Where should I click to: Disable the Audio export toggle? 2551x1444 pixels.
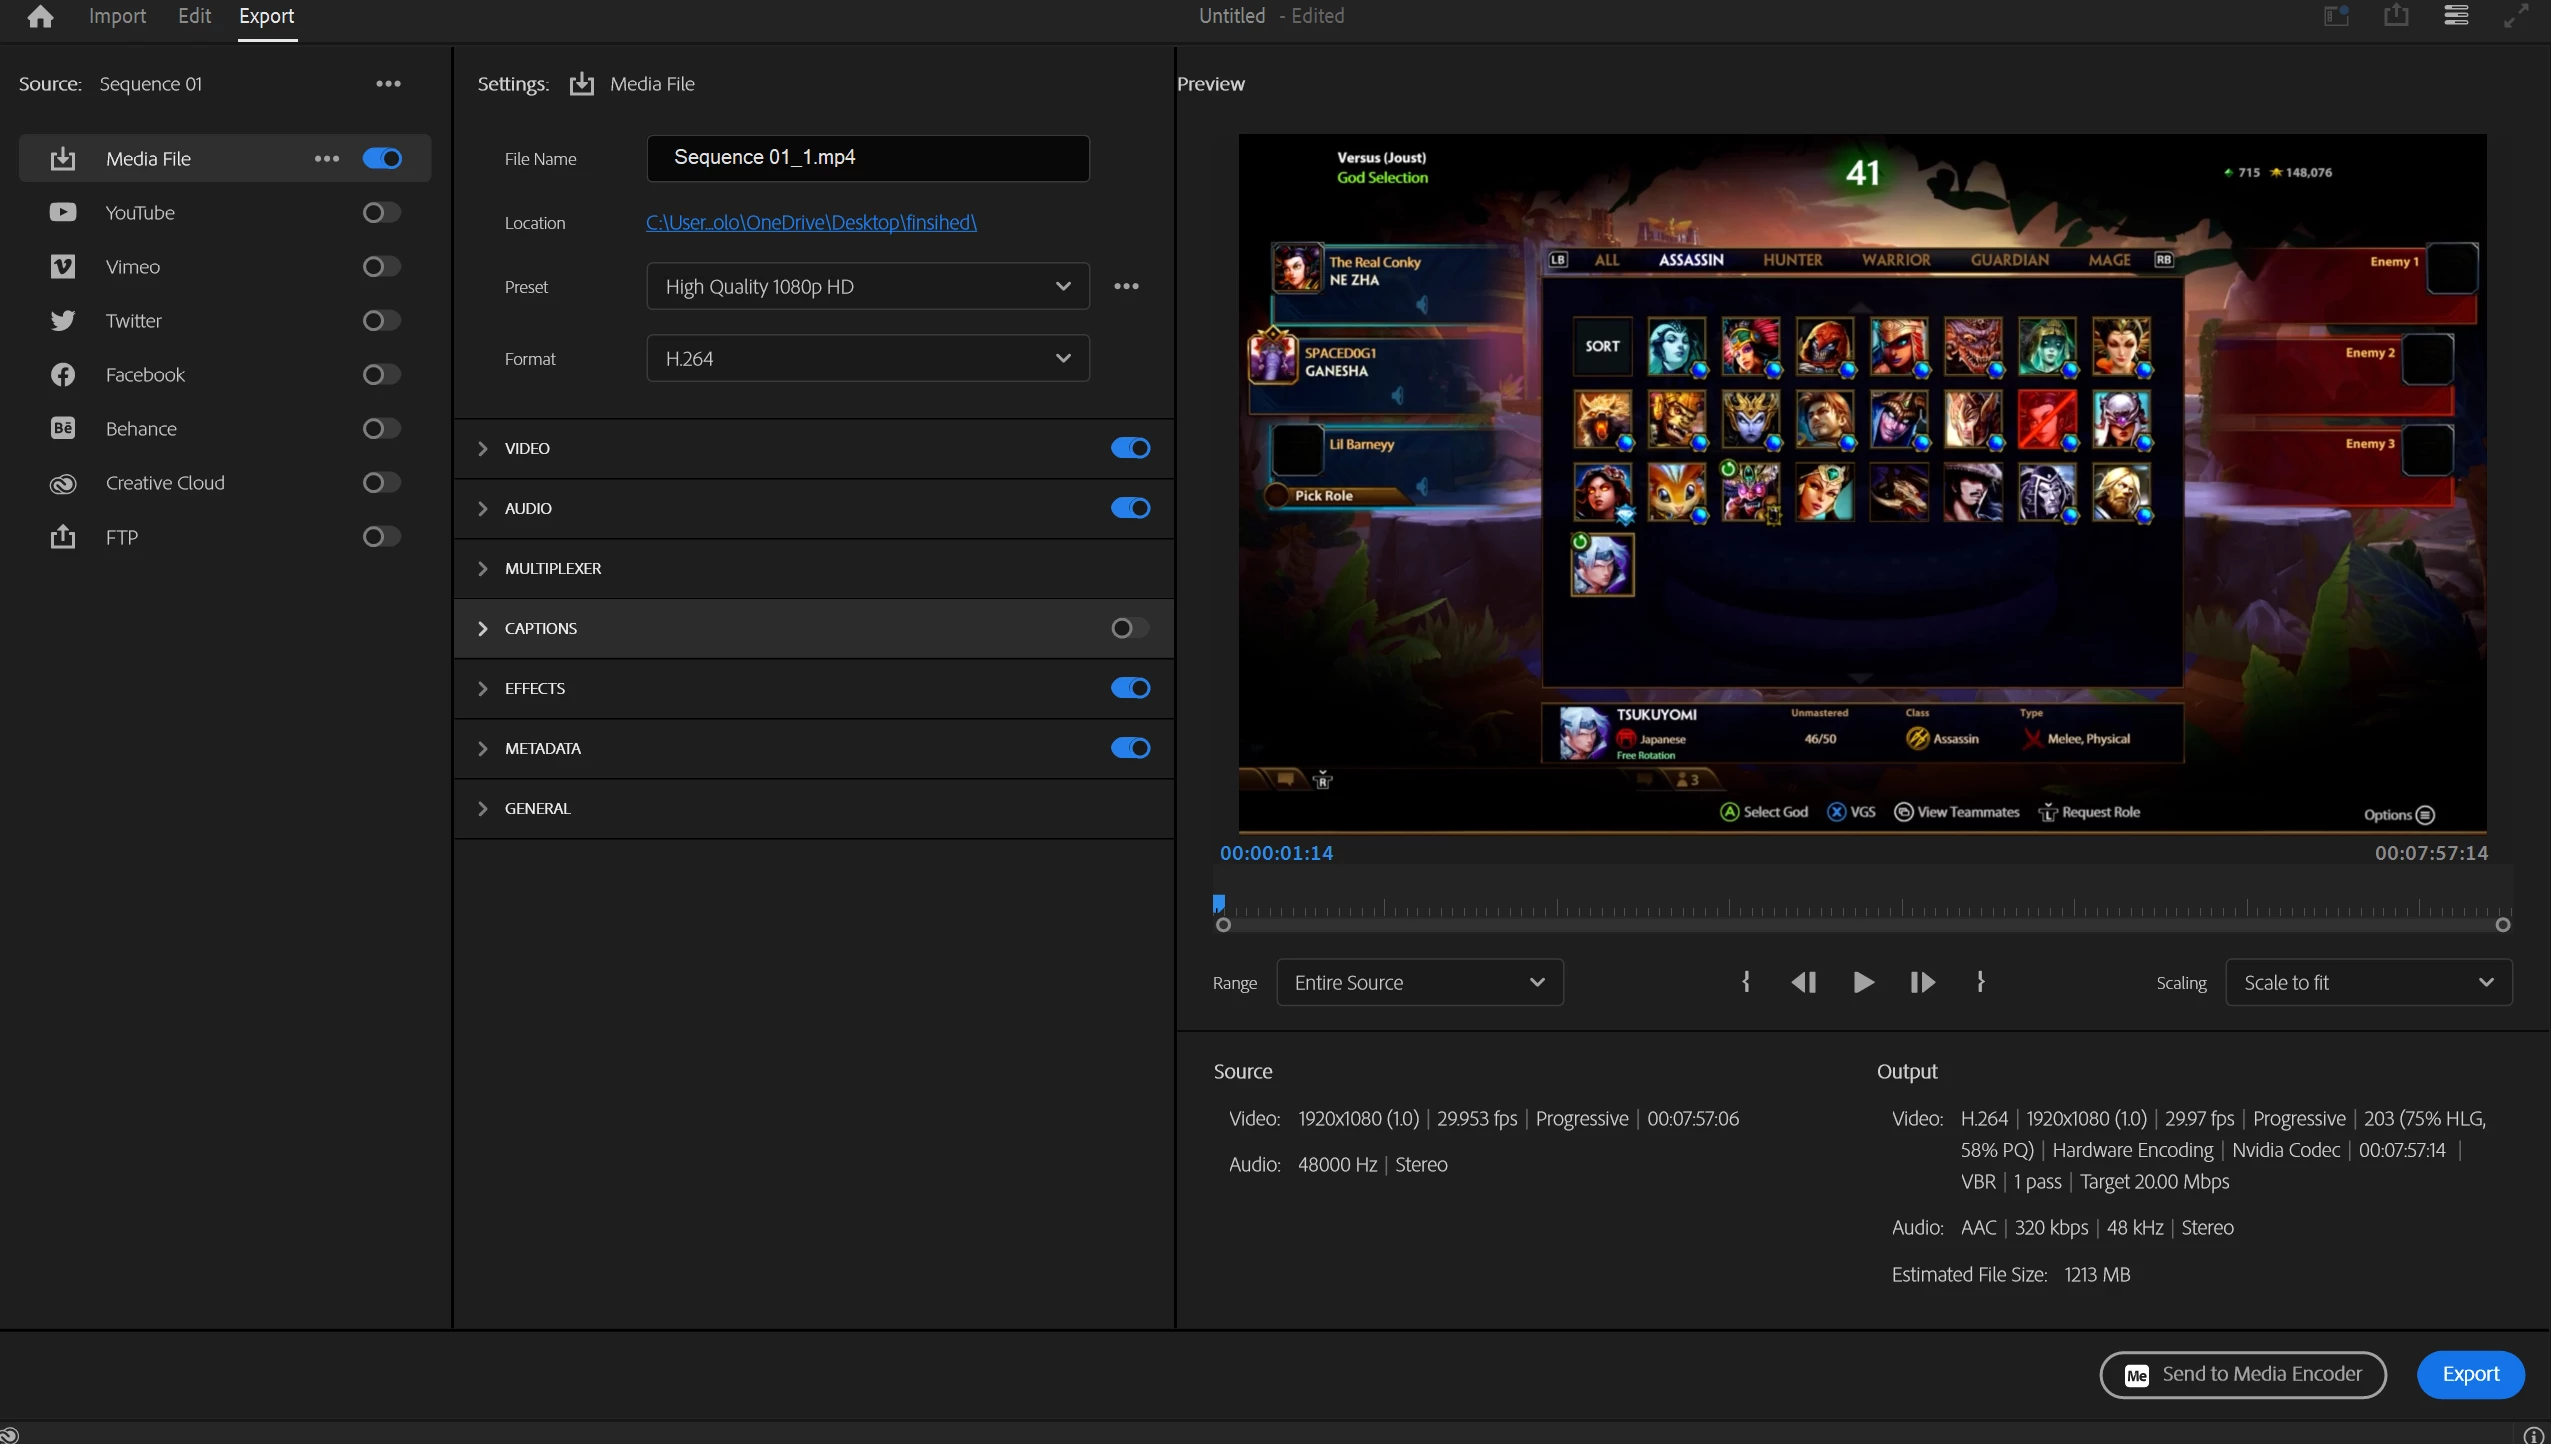1130,508
